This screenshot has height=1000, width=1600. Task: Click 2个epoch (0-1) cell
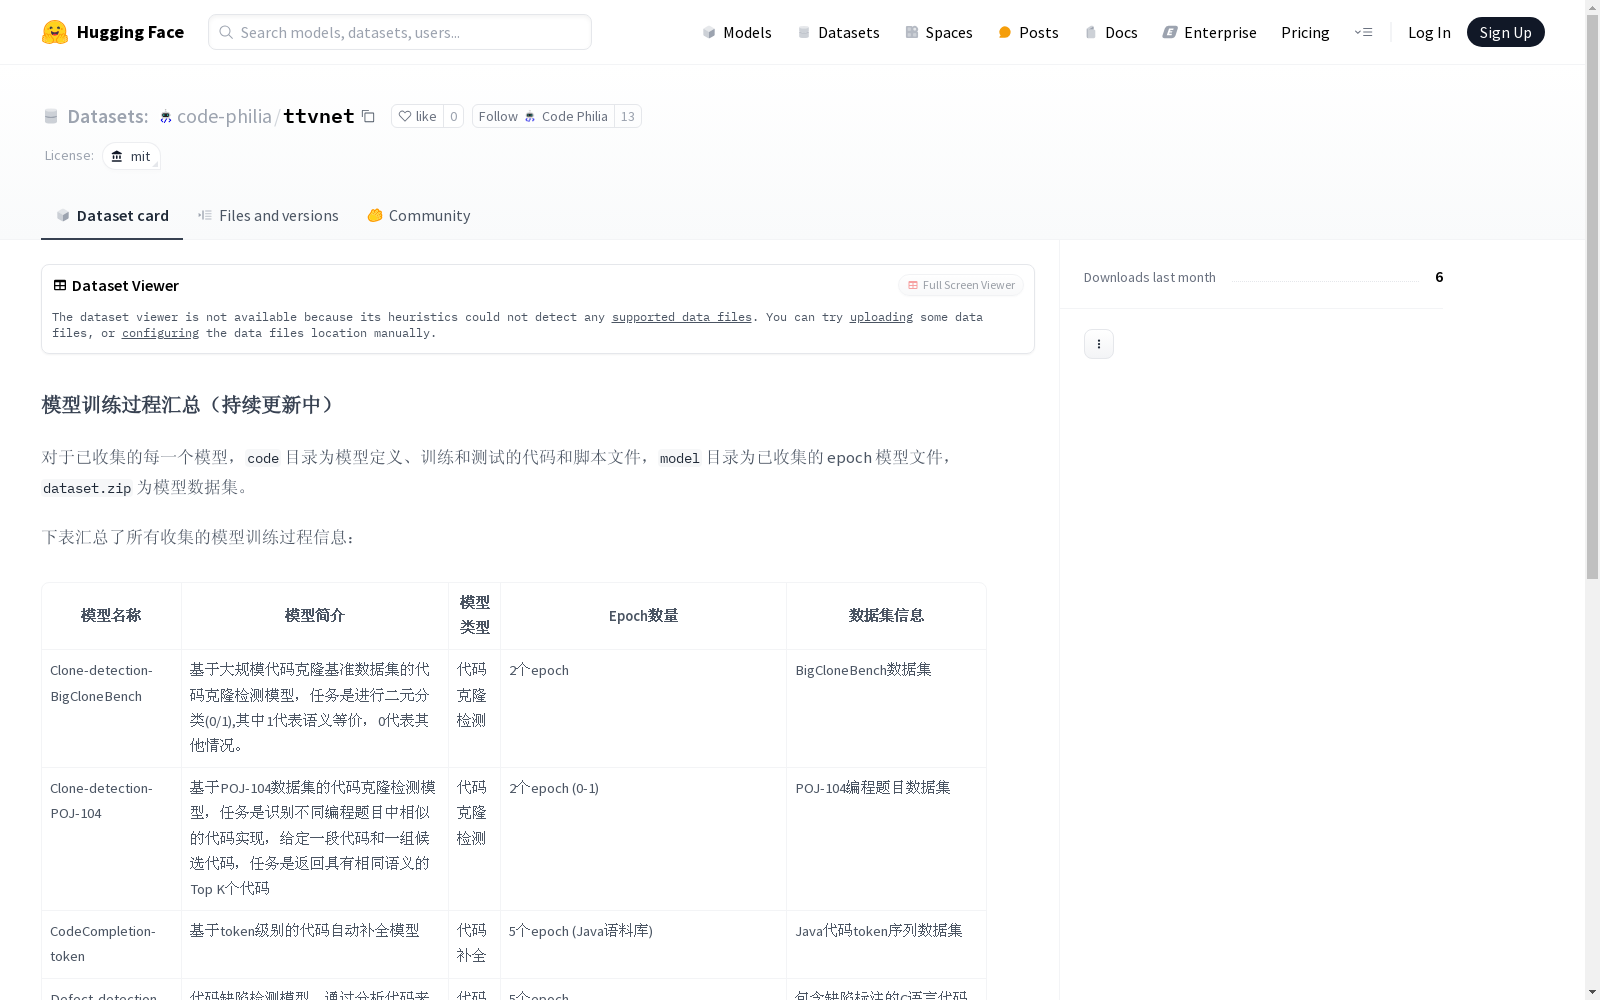pyautogui.click(x=643, y=839)
